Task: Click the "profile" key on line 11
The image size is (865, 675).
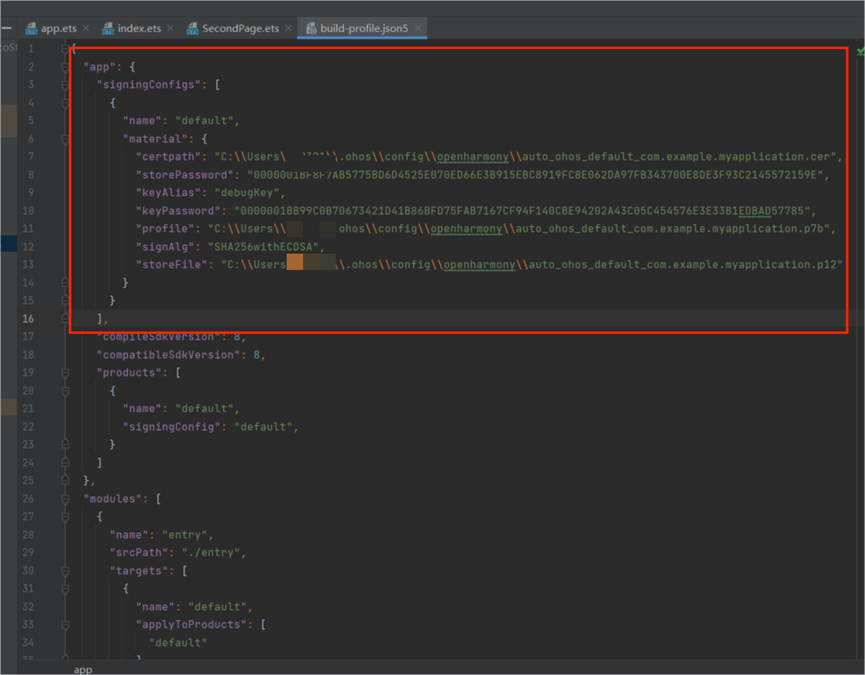Action: pos(165,229)
